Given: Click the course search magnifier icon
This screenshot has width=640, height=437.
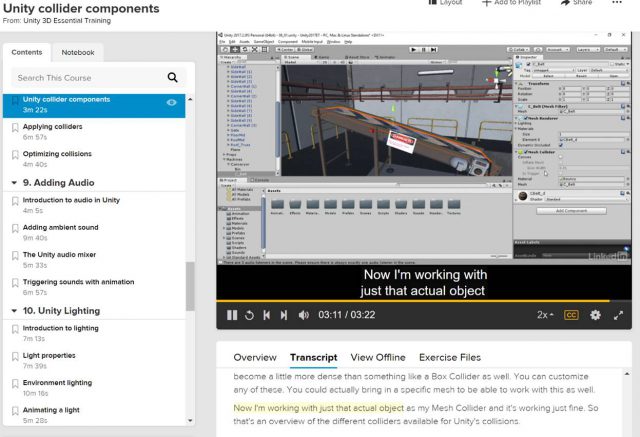Looking at the screenshot, I should [173, 77].
